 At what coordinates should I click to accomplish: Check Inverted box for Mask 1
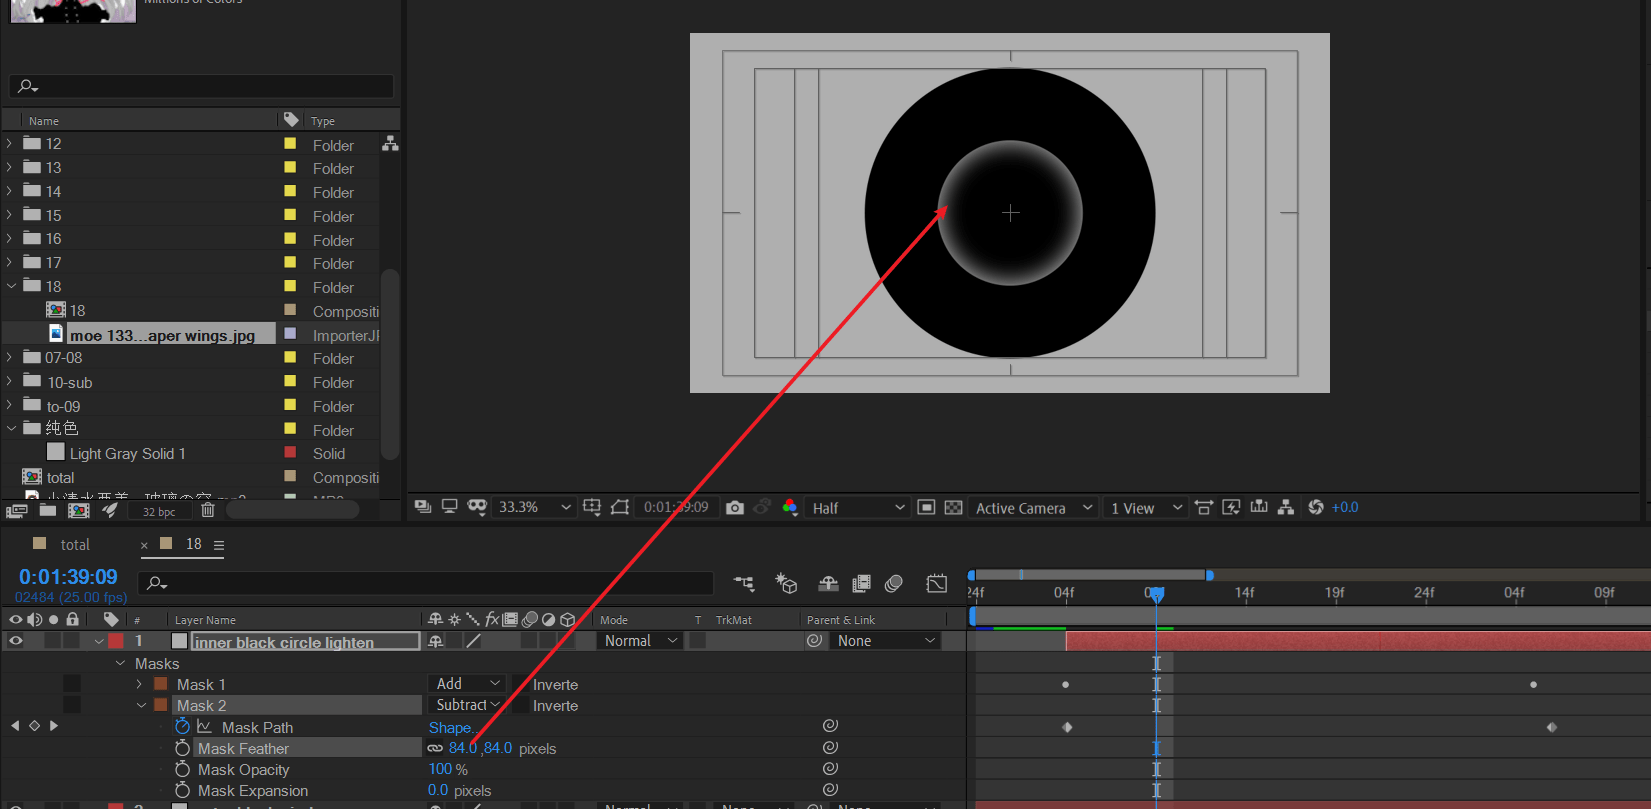tap(520, 684)
